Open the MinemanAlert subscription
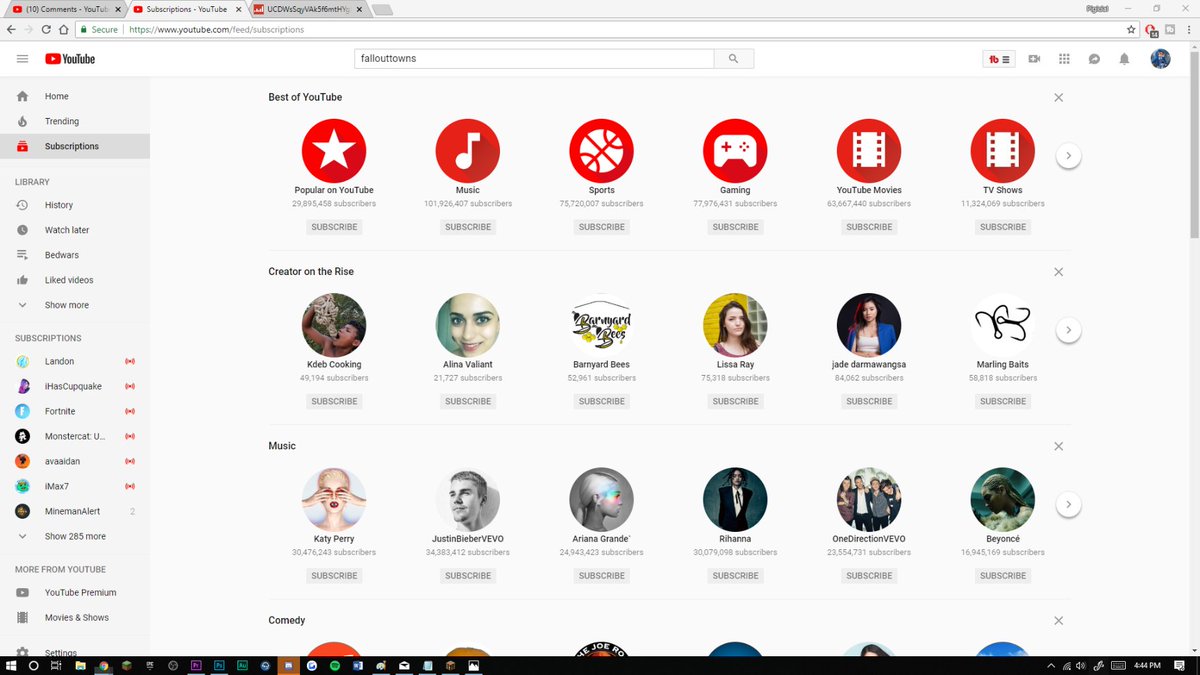1200x675 pixels. point(75,511)
